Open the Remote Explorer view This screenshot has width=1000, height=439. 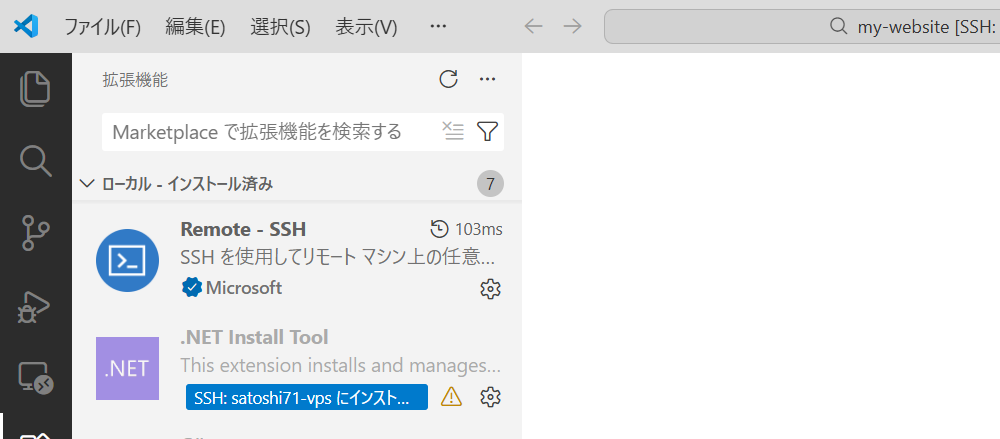point(36,377)
